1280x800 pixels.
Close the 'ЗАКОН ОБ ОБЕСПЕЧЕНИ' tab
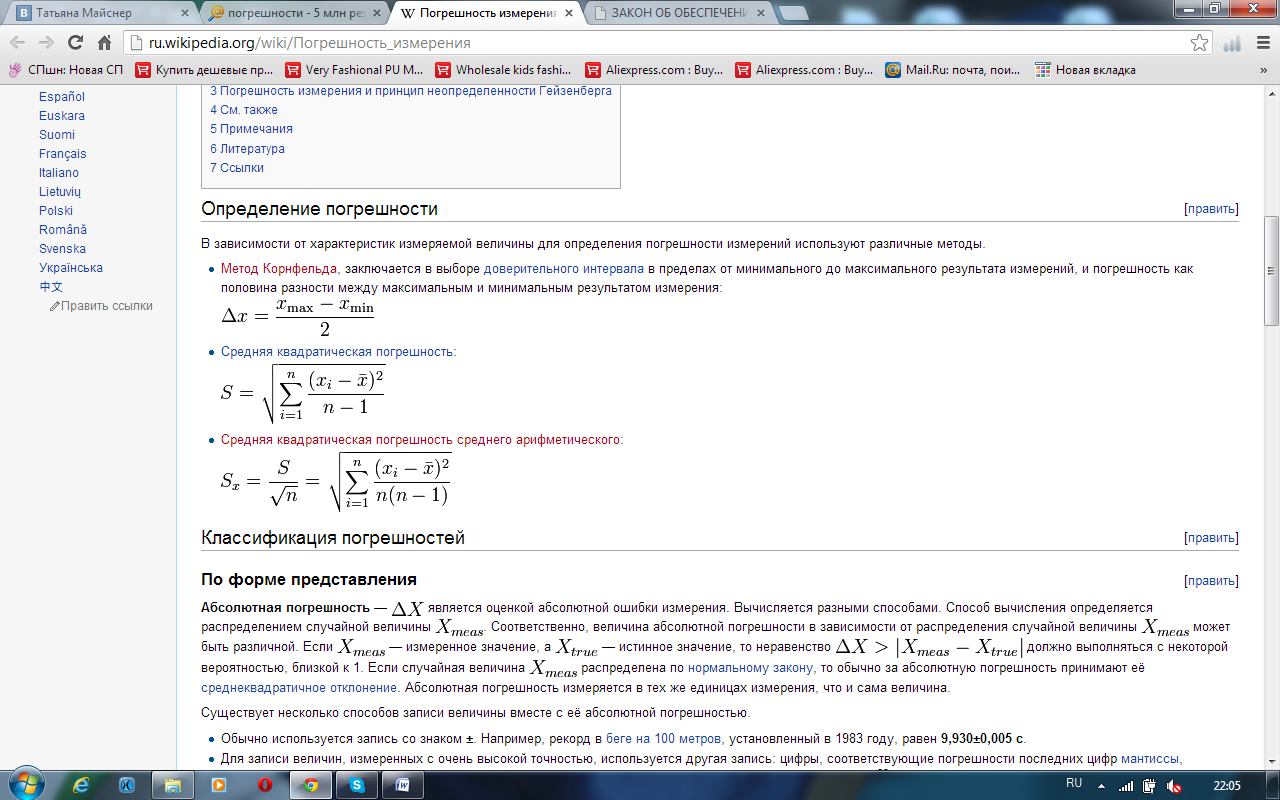pyautogui.click(x=763, y=14)
